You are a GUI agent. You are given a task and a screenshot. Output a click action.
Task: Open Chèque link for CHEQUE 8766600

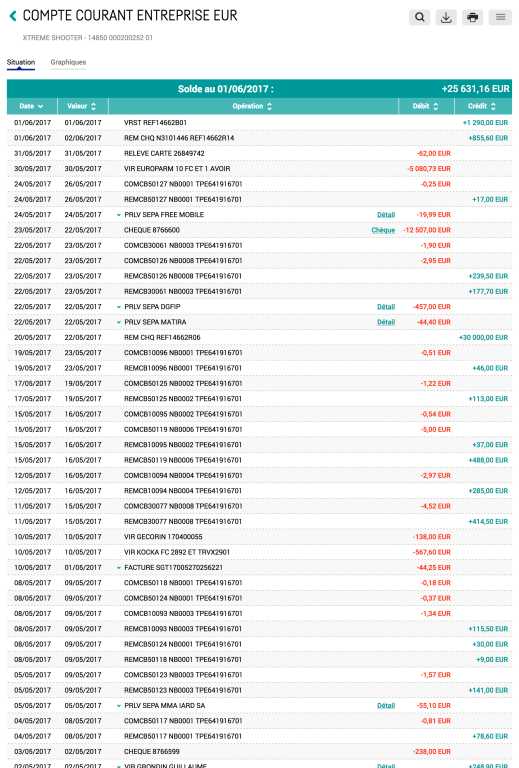pyautogui.click(x=383, y=230)
